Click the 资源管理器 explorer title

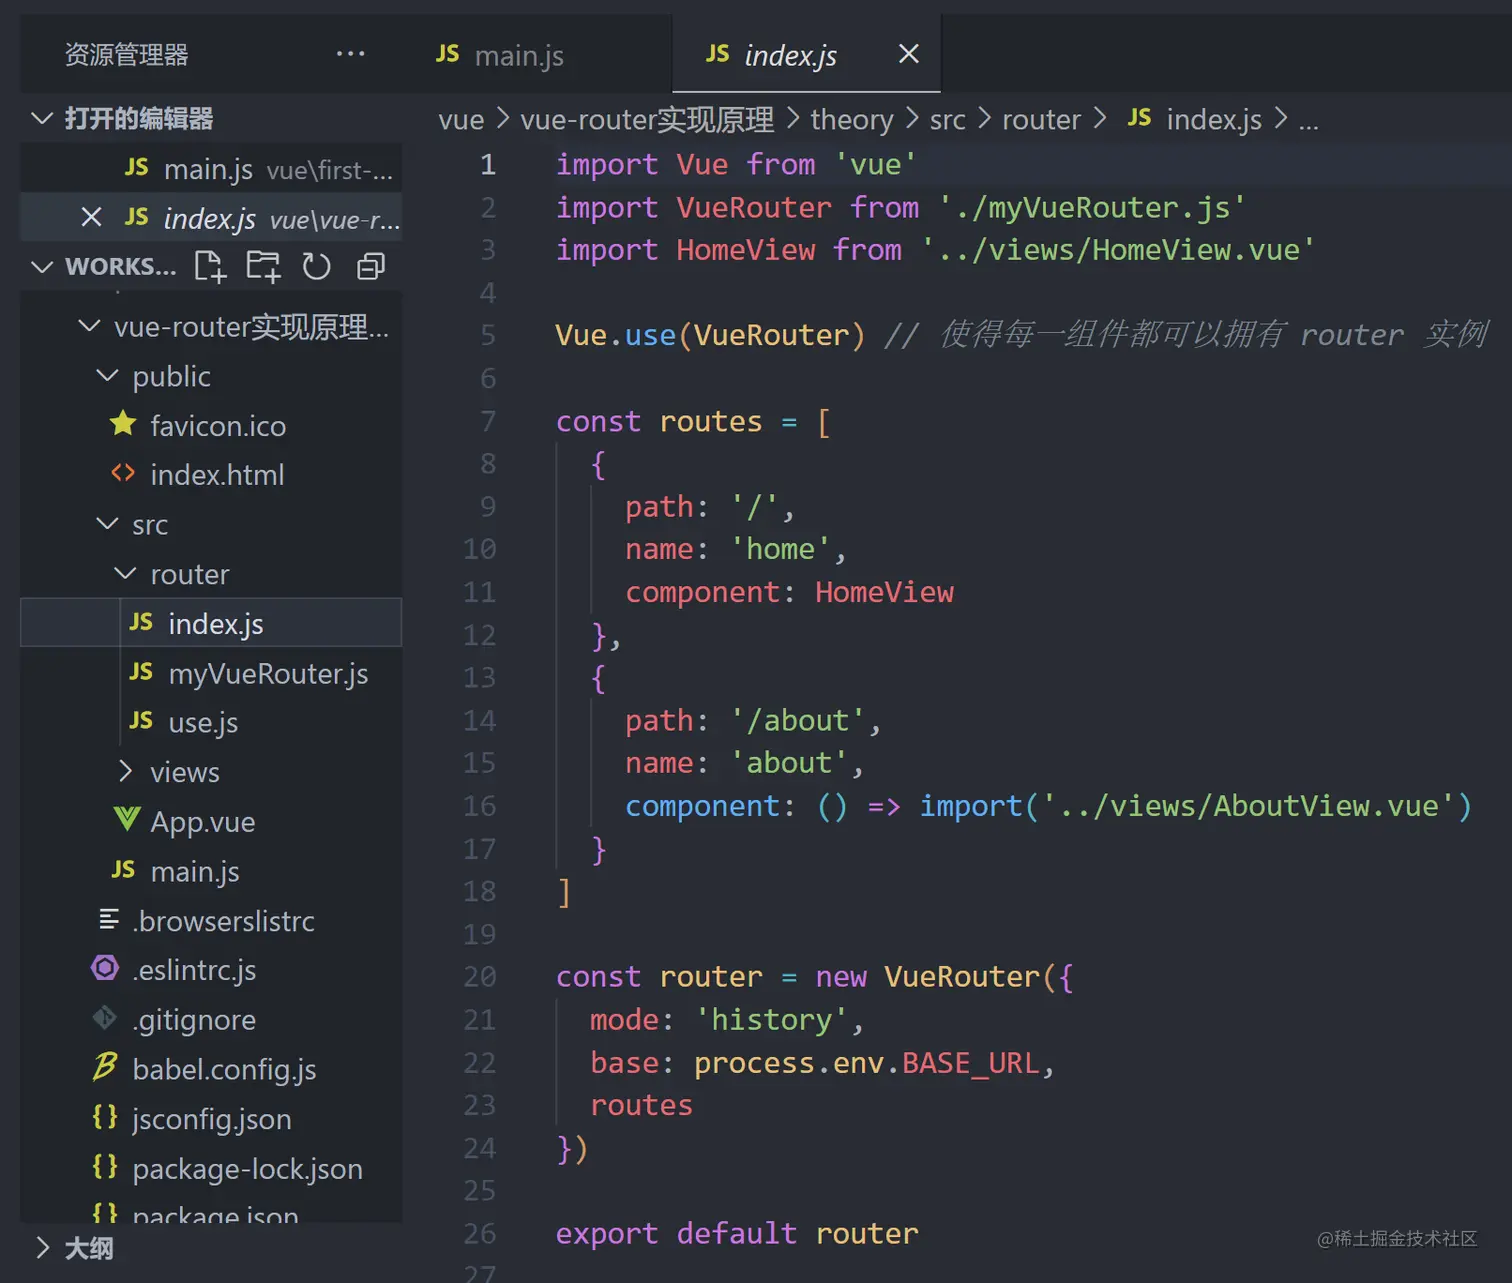(126, 54)
